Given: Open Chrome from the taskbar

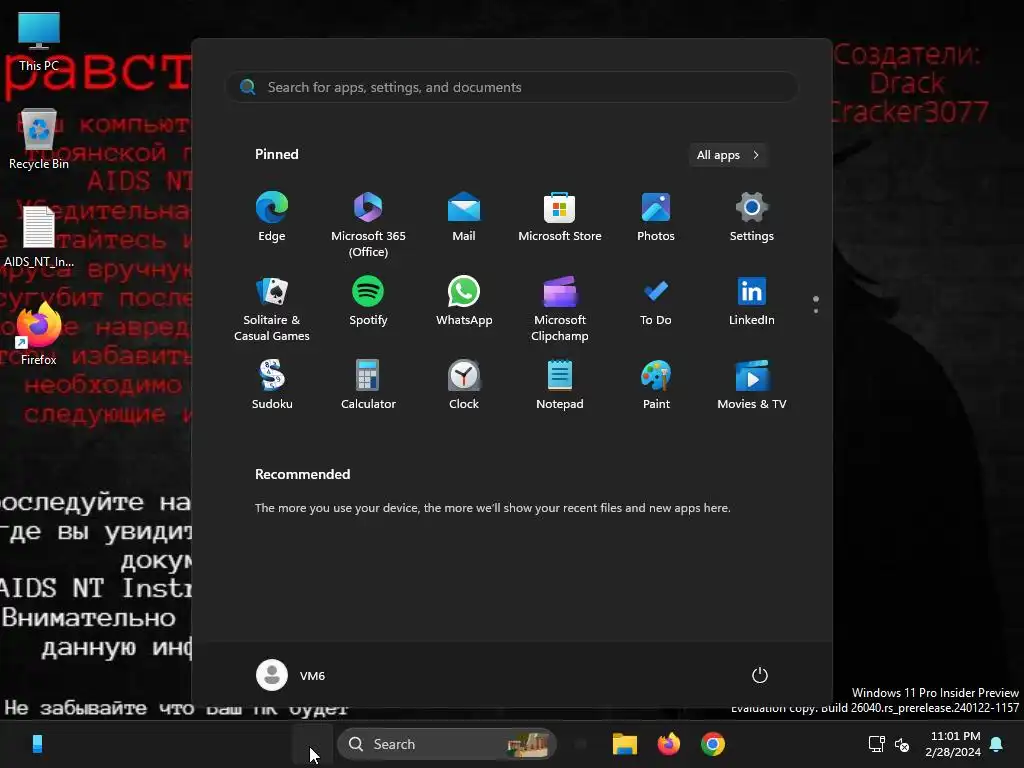Looking at the screenshot, I should click(x=712, y=744).
